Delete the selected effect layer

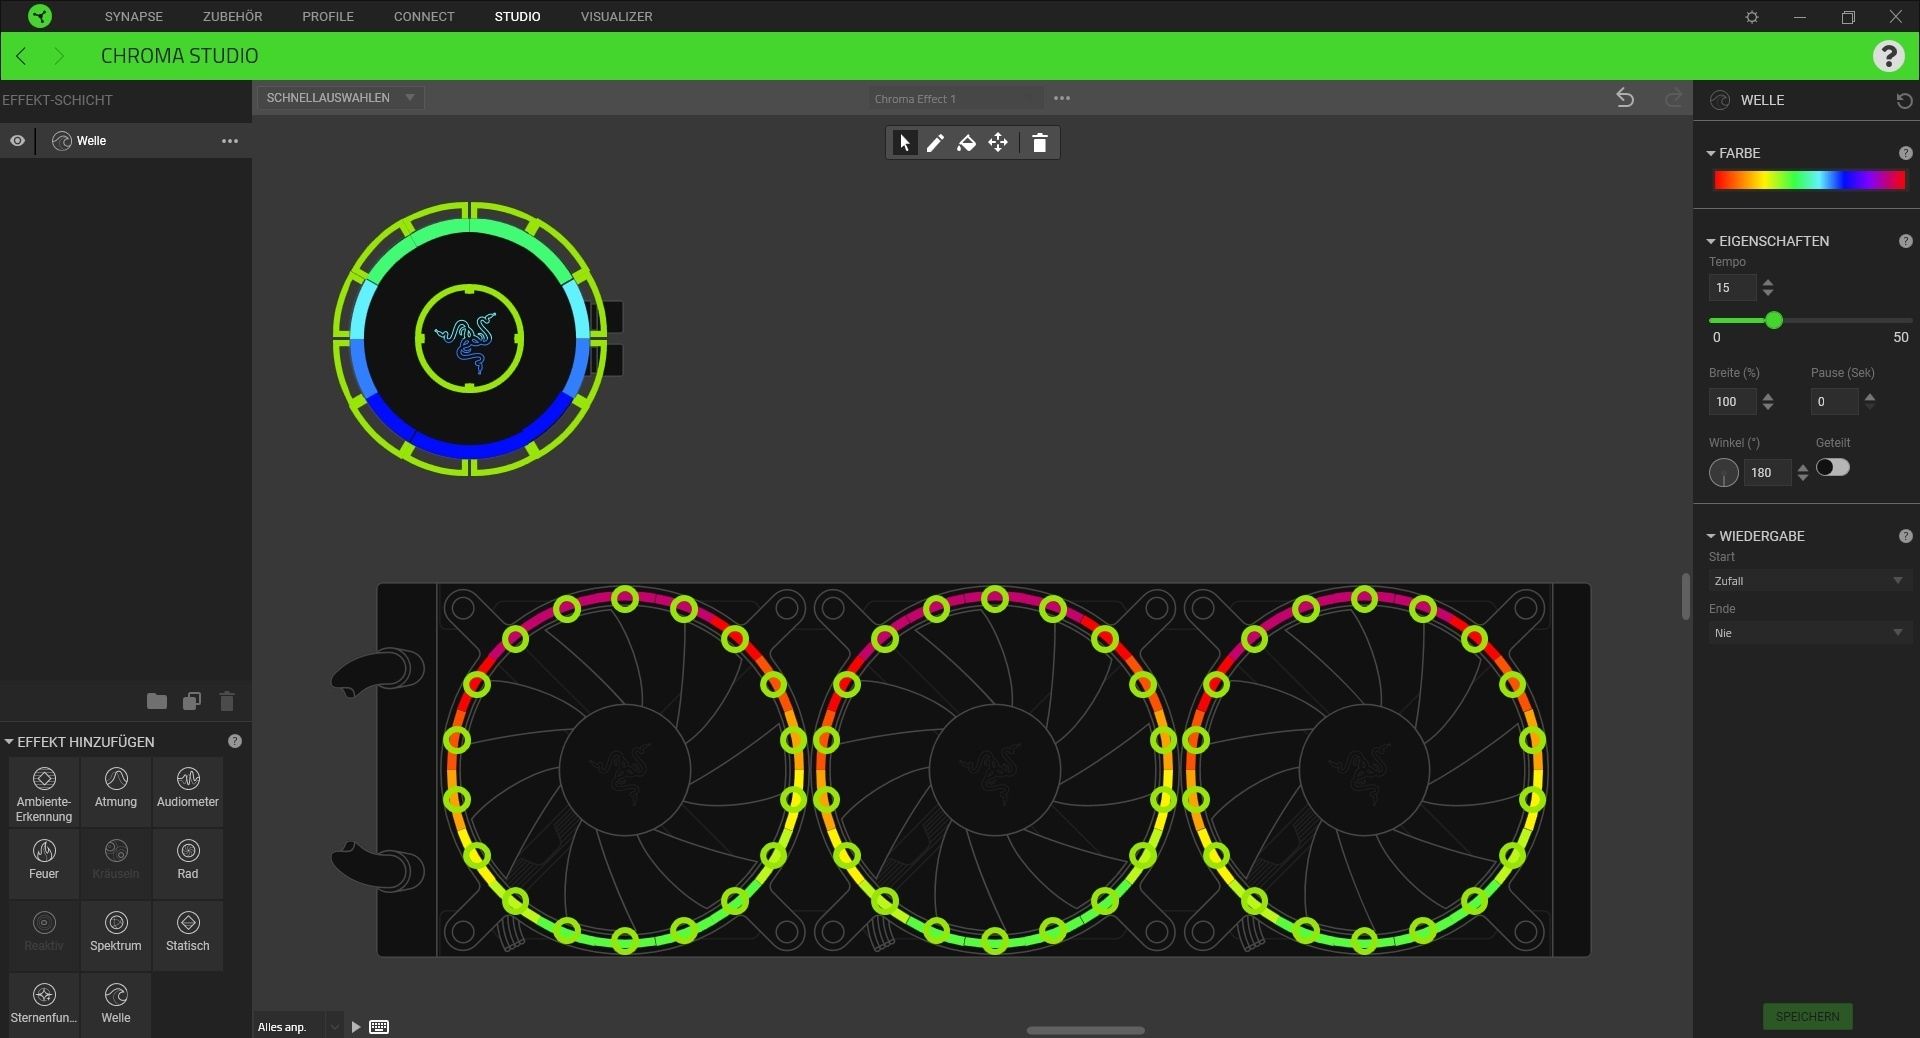pyautogui.click(x=227, y=701)
